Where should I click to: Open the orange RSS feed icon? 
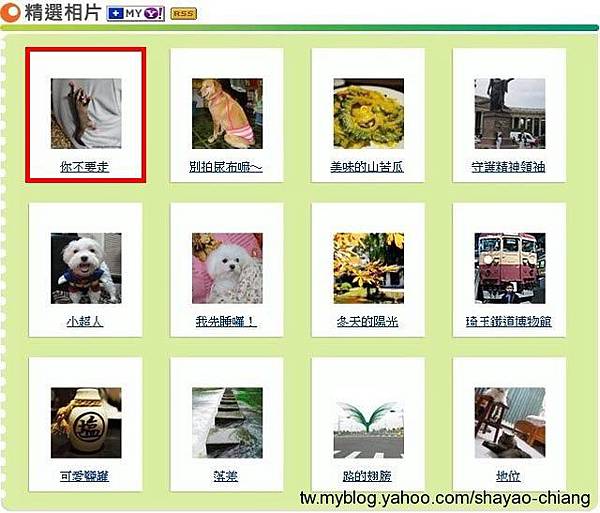(x=184, y=14)
